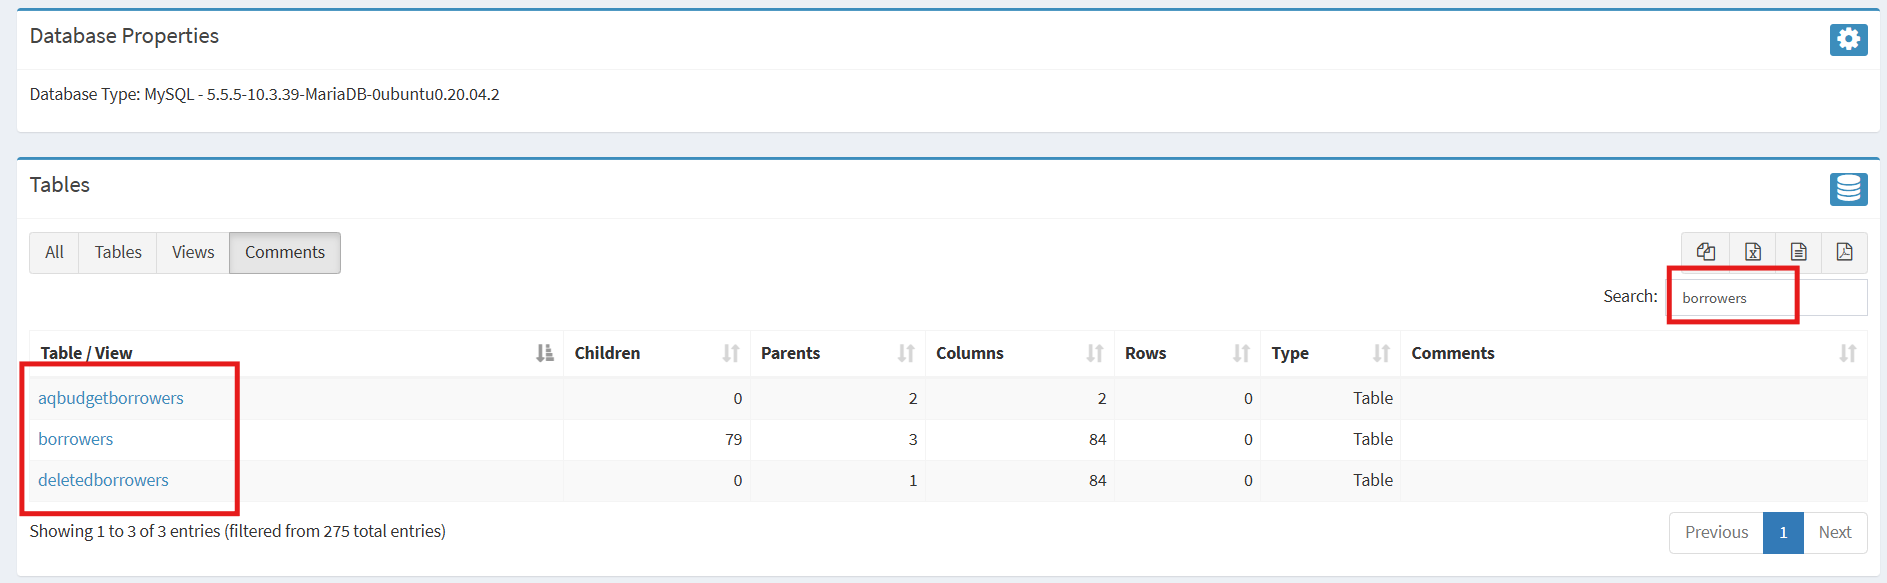Focus the Search field containing borrowers
The image size is (1887, 583).
pyautogui.click(x=1766, y=298)
